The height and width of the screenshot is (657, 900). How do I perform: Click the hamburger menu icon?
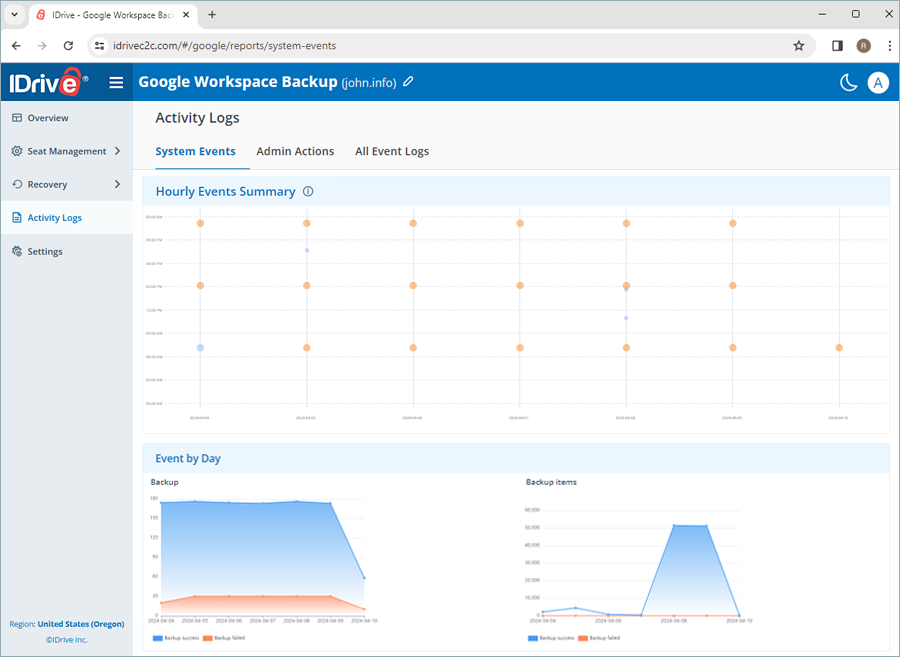pos(117,83)
